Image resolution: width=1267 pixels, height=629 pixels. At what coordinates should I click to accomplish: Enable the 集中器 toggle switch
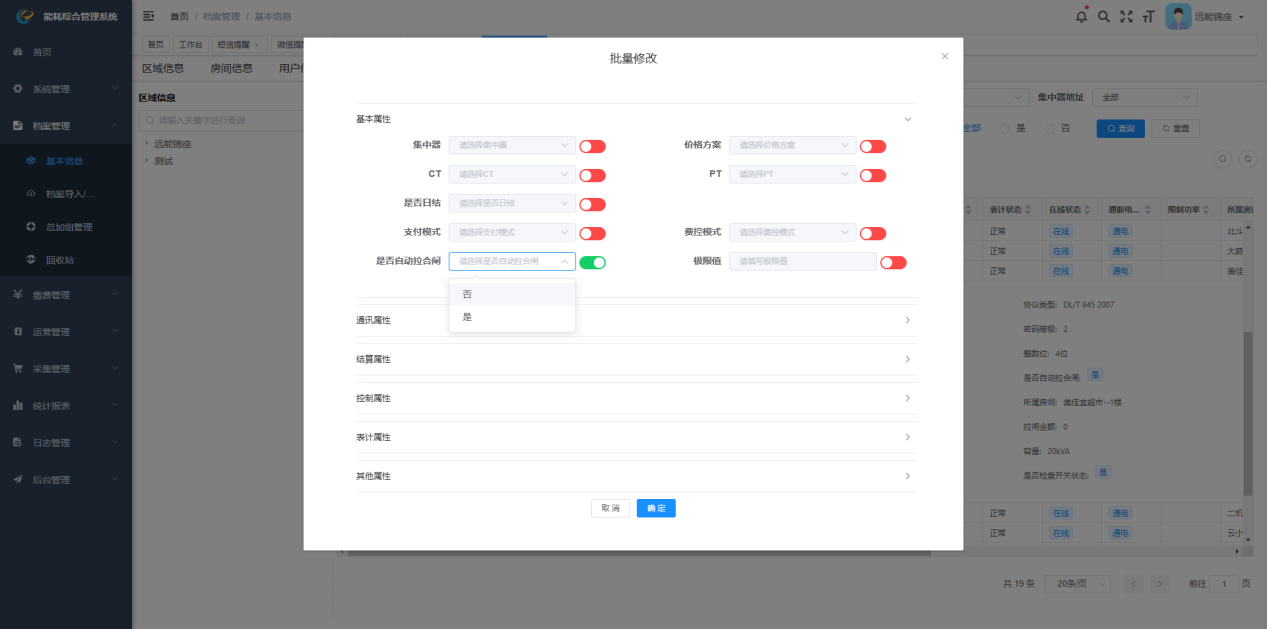[x=592, y=146]
